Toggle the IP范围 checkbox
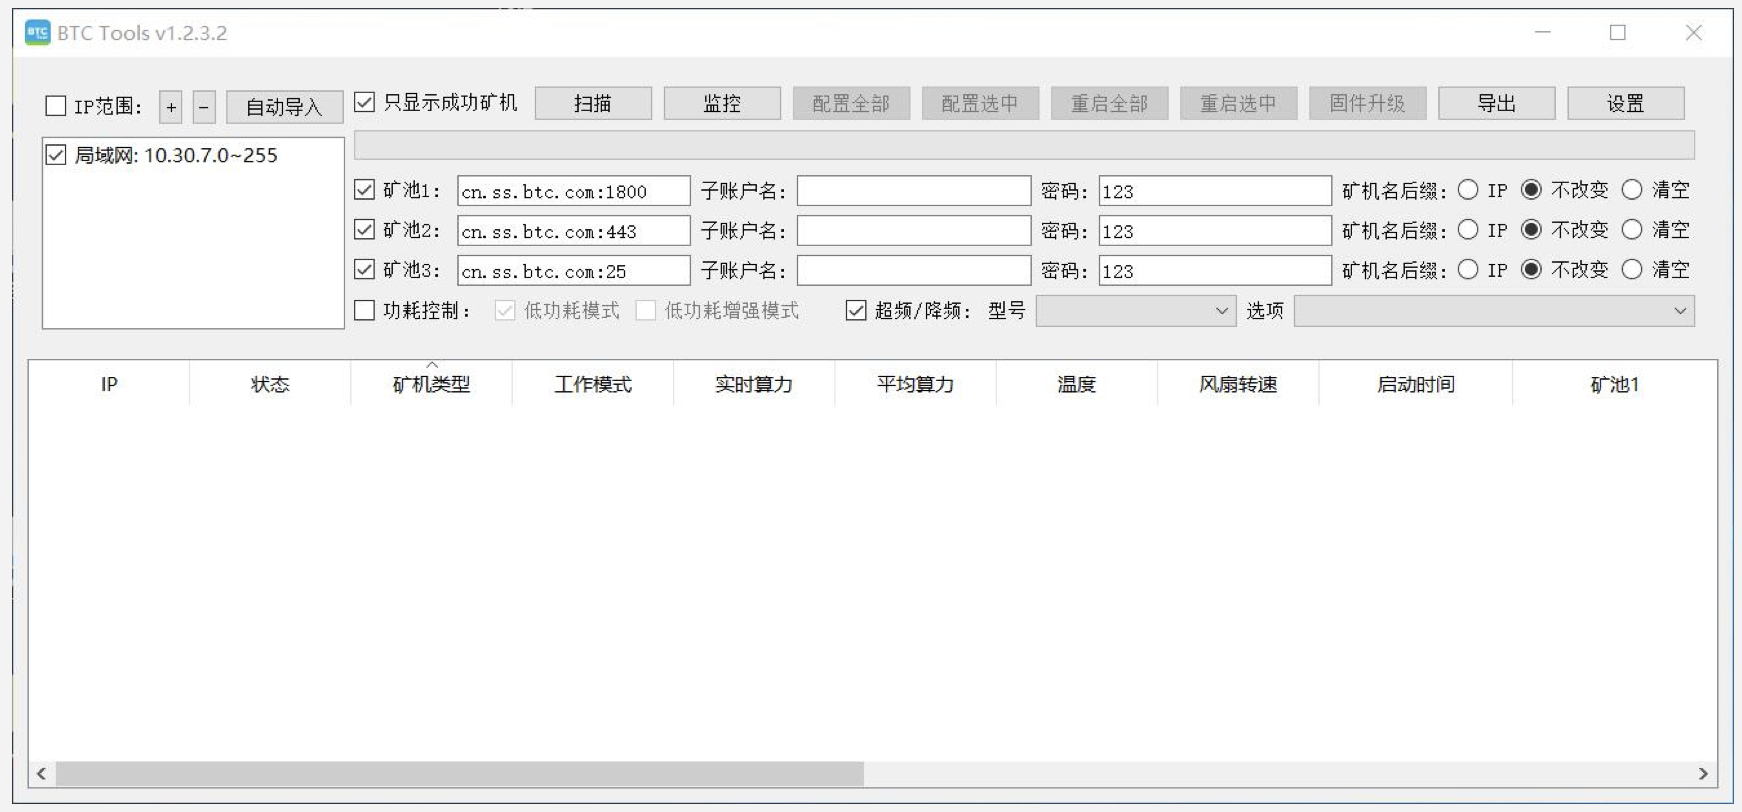This screenshot has width=1742, height=812. point(56,106)
